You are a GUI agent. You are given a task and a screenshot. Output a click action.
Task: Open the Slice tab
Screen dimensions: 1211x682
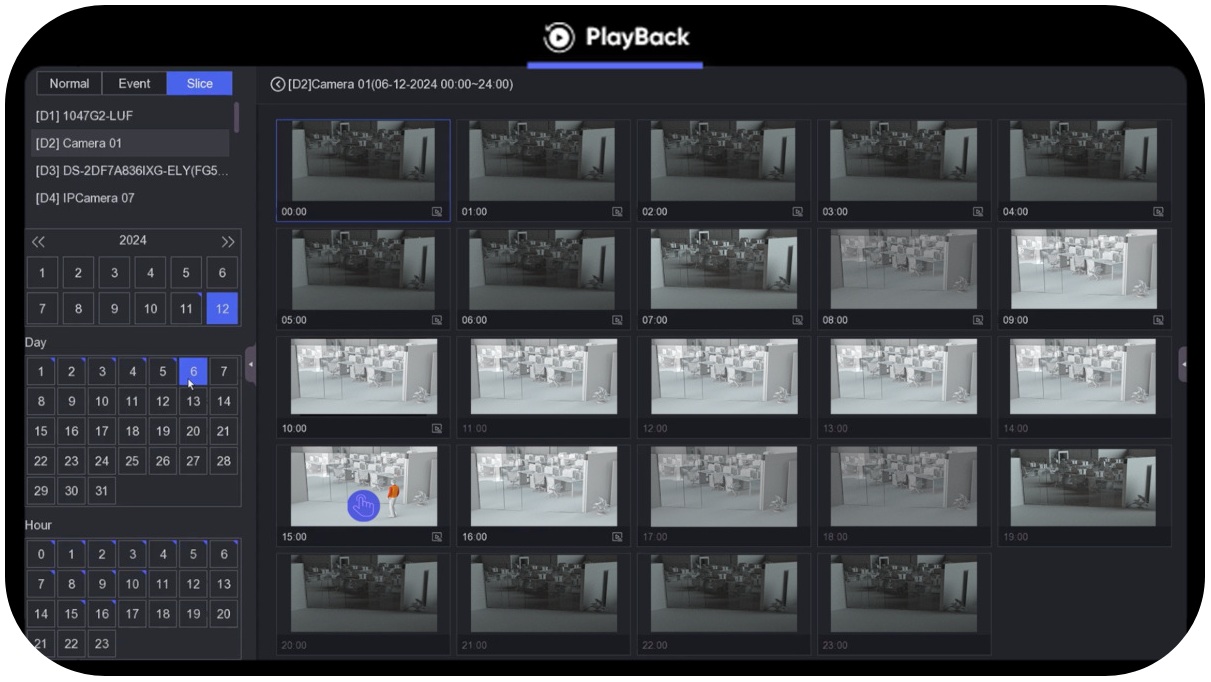[x=198, y=83]
